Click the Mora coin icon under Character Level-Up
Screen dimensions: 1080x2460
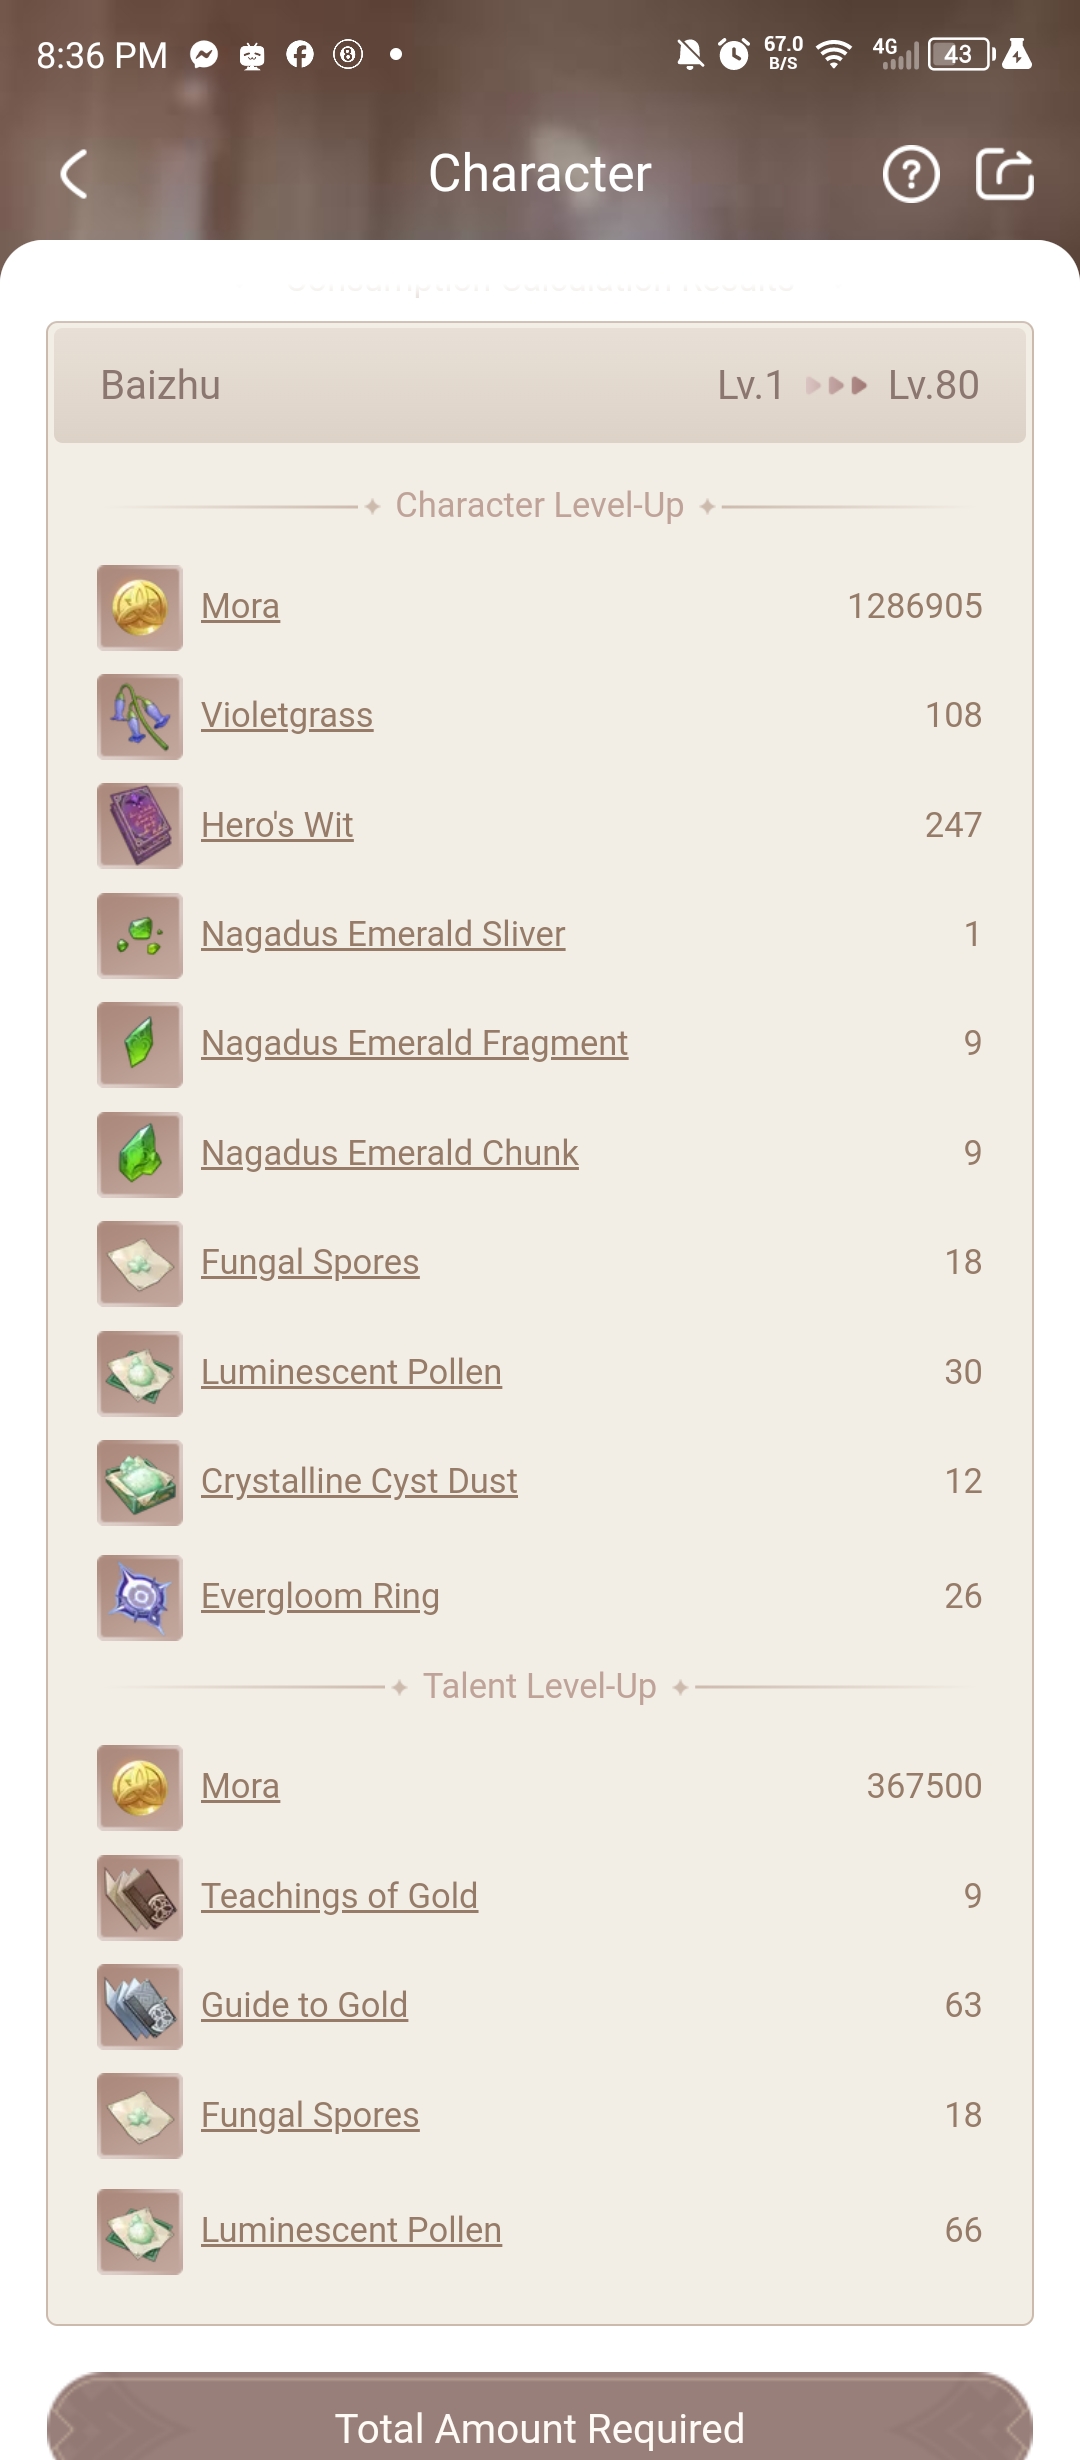[x=139, y=606]
